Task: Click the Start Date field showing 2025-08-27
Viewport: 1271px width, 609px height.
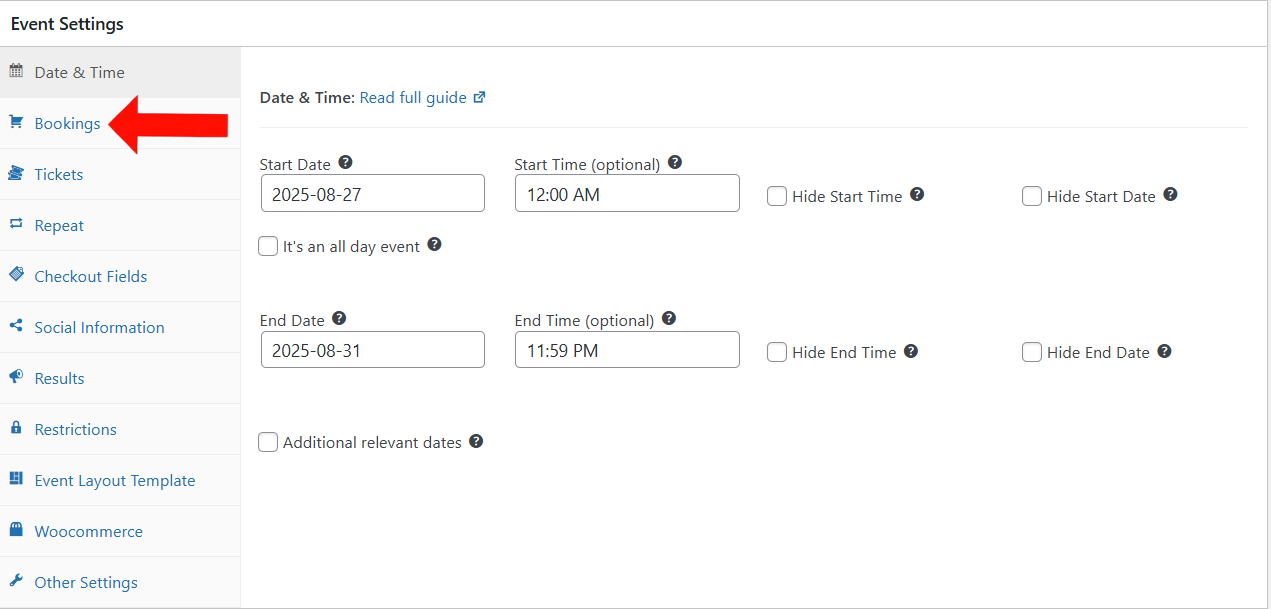Action: [373, 193]
